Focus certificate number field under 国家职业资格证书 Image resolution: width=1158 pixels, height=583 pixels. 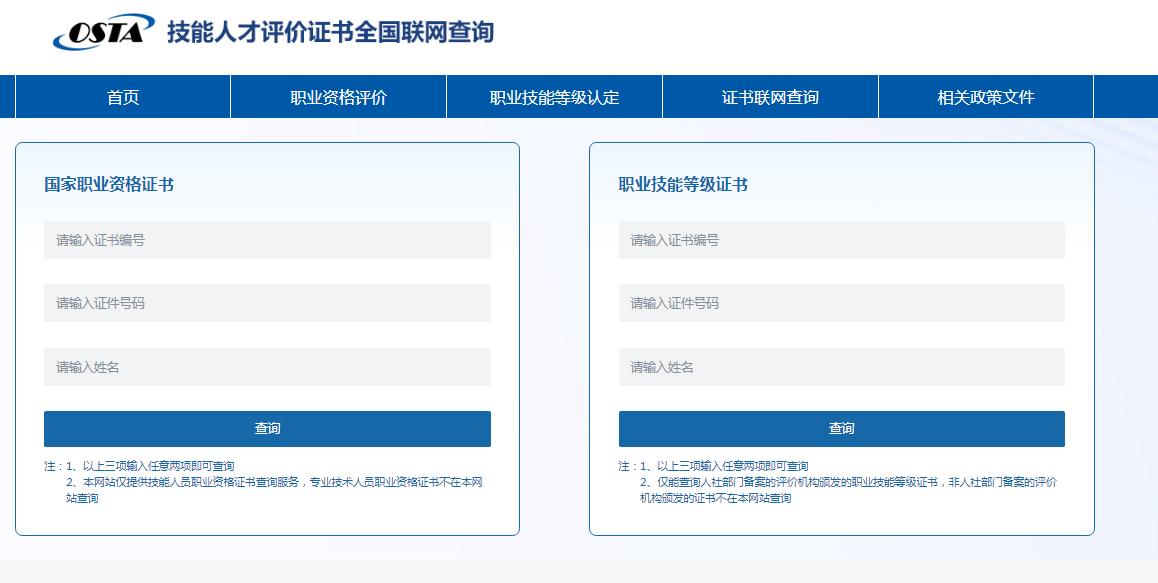267,240
